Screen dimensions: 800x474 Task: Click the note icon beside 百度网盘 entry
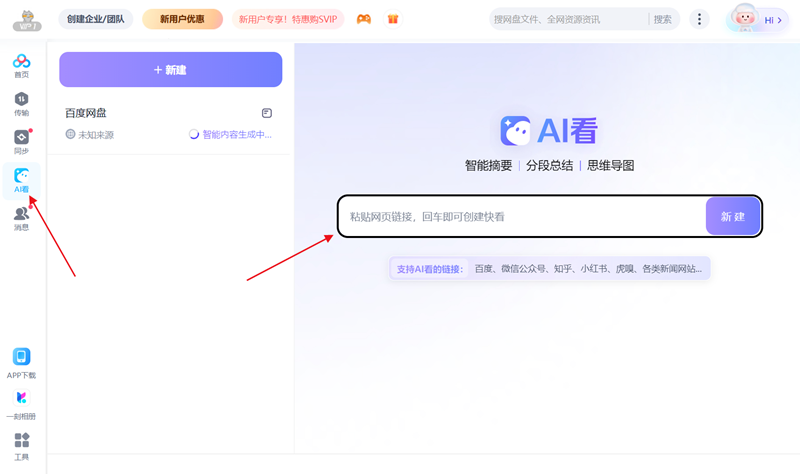point(267,113)
